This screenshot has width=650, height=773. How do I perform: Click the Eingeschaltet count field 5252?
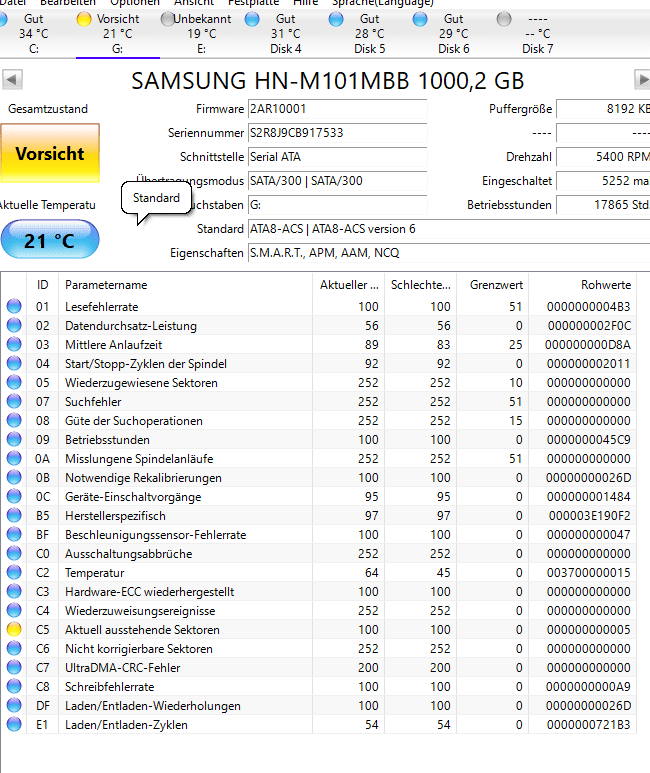click(604, 181)
